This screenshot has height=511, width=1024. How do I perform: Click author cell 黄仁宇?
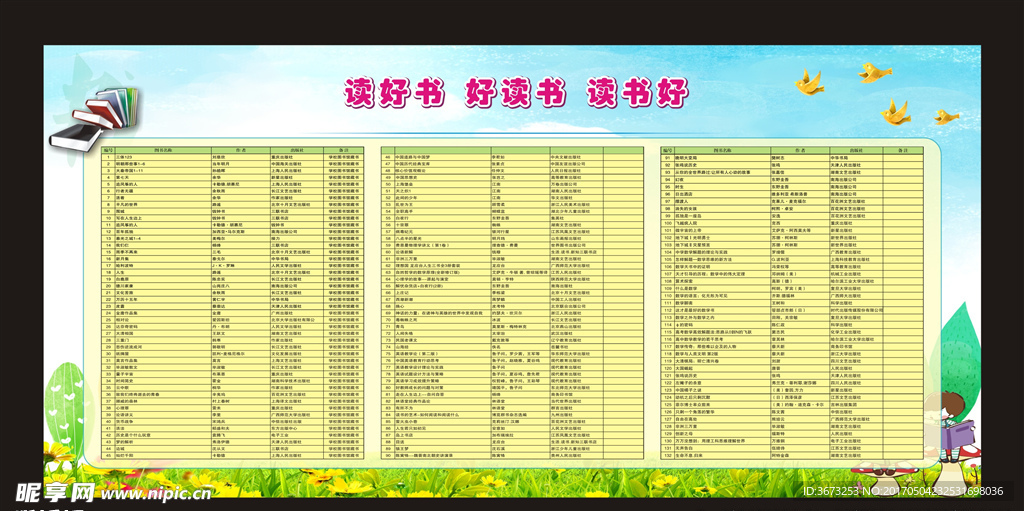(218, 299)
